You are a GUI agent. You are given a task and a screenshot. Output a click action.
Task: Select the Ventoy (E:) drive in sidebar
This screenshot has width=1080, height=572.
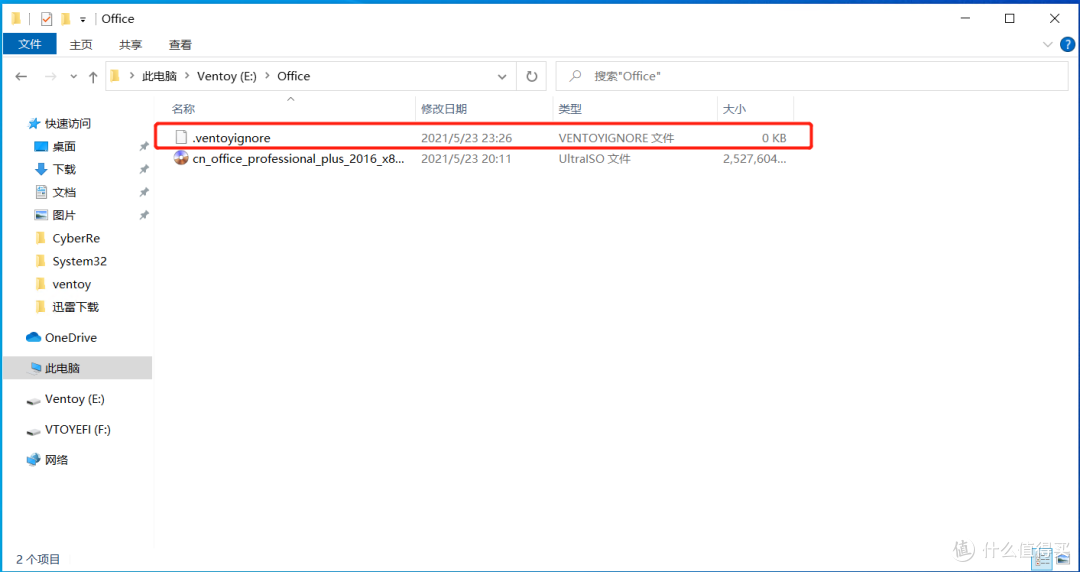point(74,399)
